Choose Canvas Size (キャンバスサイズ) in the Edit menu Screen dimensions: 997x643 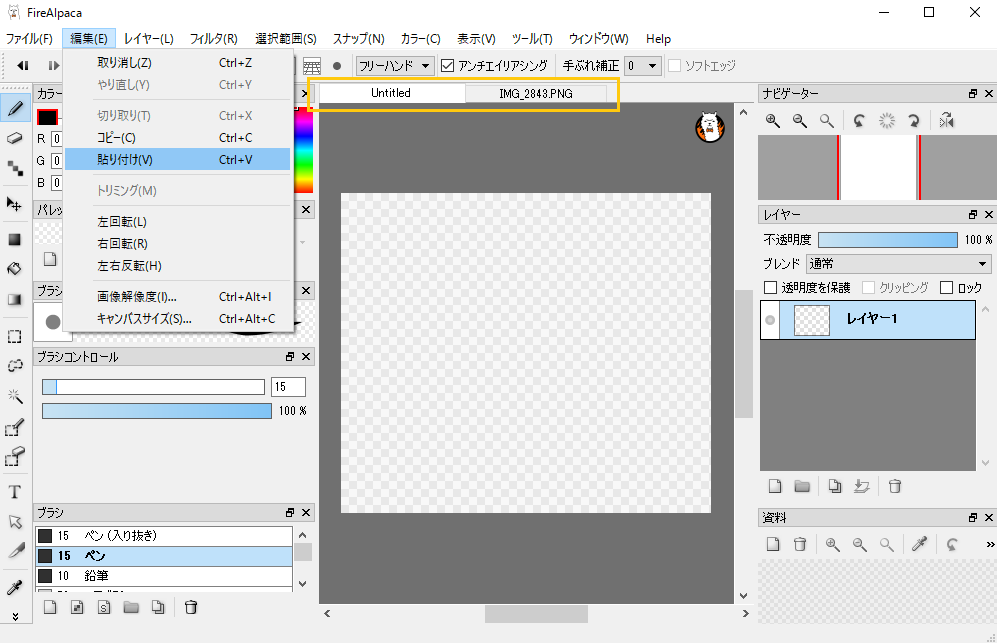[177, 319]
